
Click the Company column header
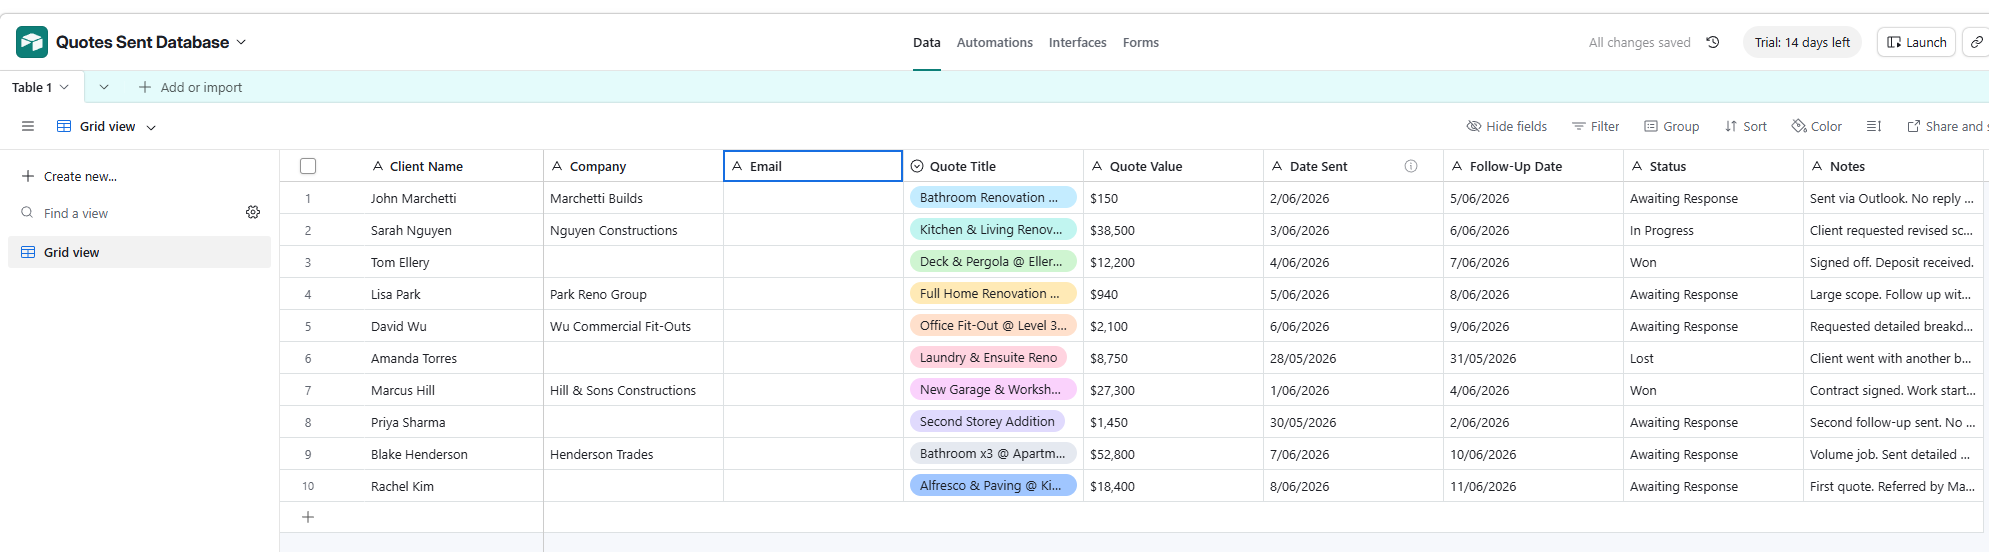[633, 166]
